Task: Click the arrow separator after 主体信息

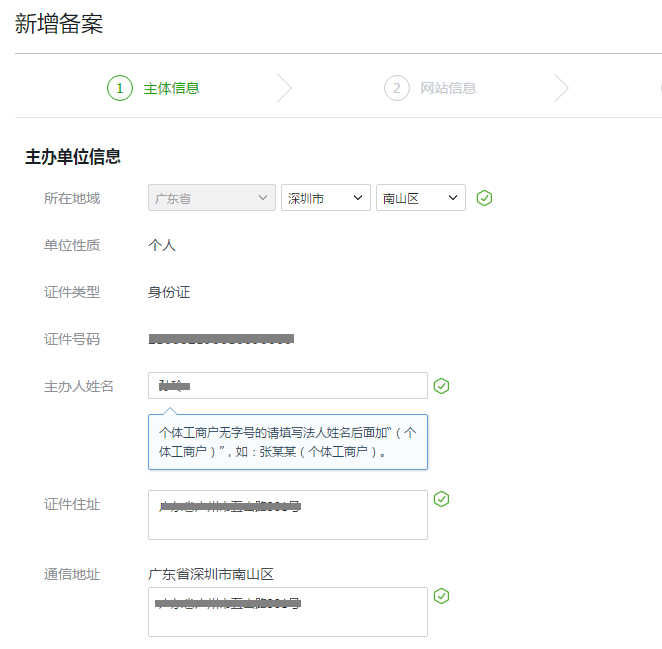Action: coord(284,88)
